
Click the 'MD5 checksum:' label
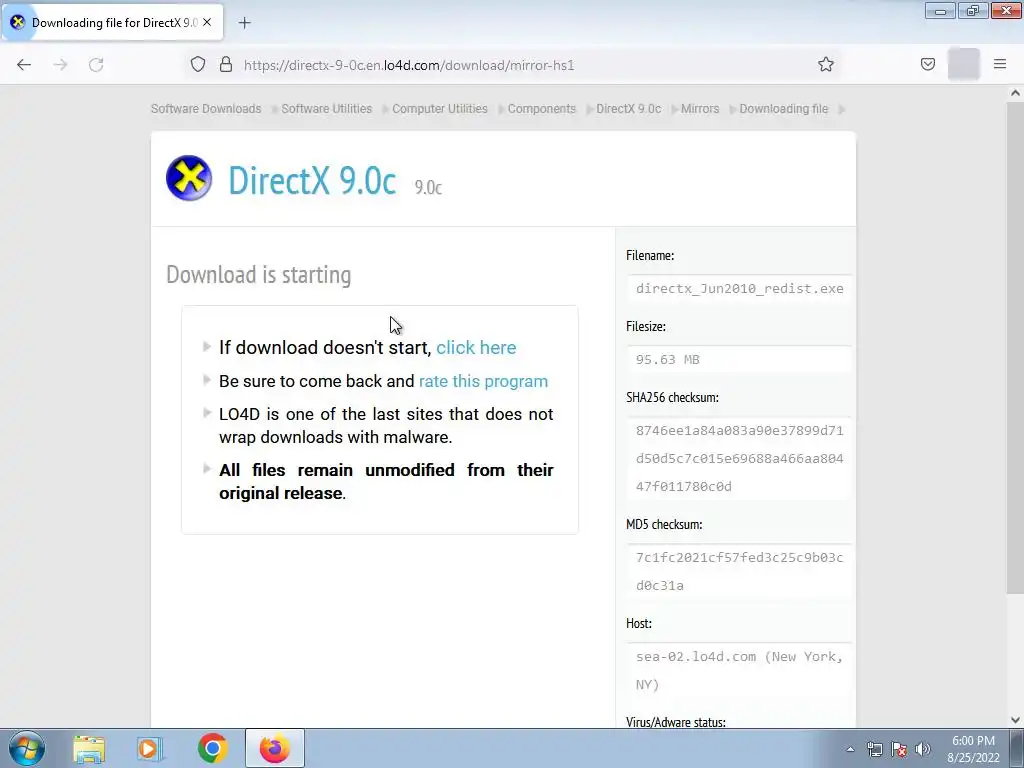coord(664,524)
